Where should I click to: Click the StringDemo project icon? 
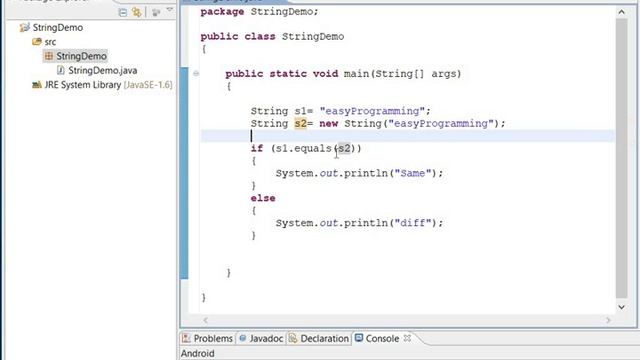coord(24,27)
